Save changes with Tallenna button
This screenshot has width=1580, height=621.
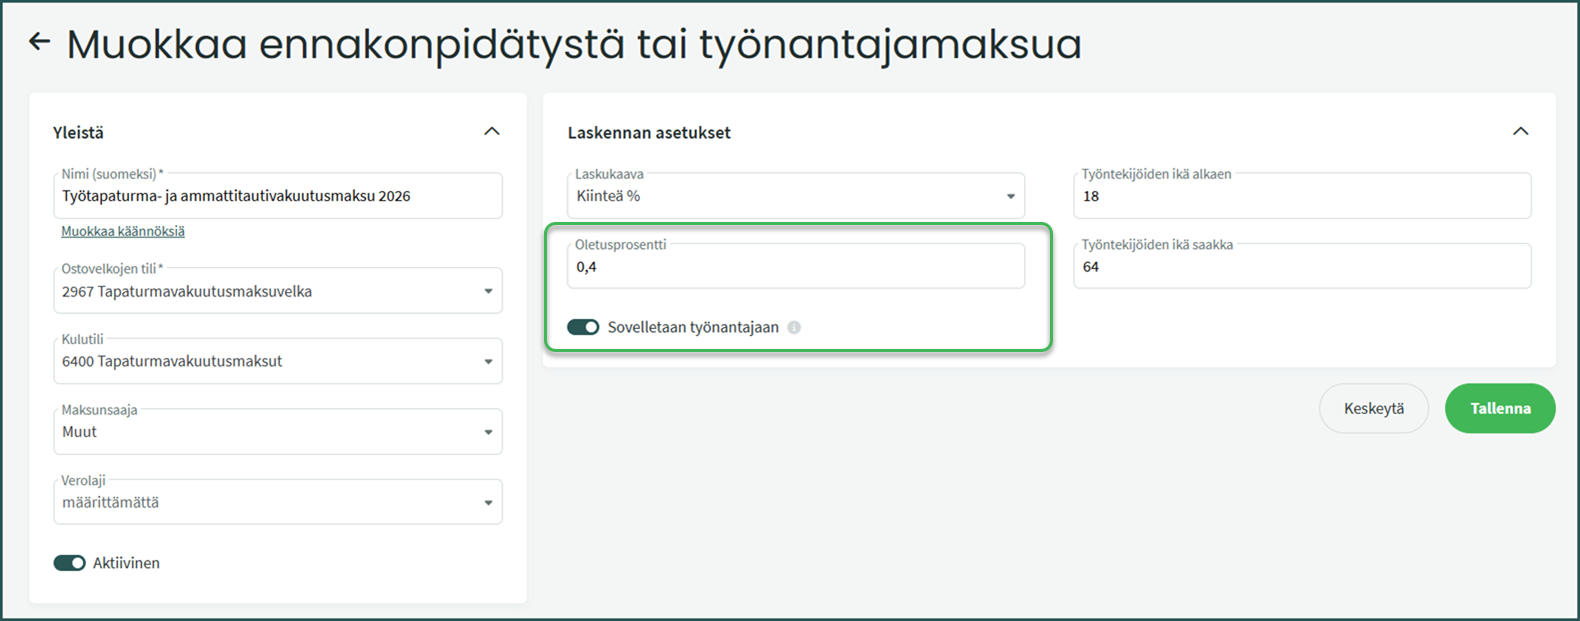click(x=1499, y=408)
